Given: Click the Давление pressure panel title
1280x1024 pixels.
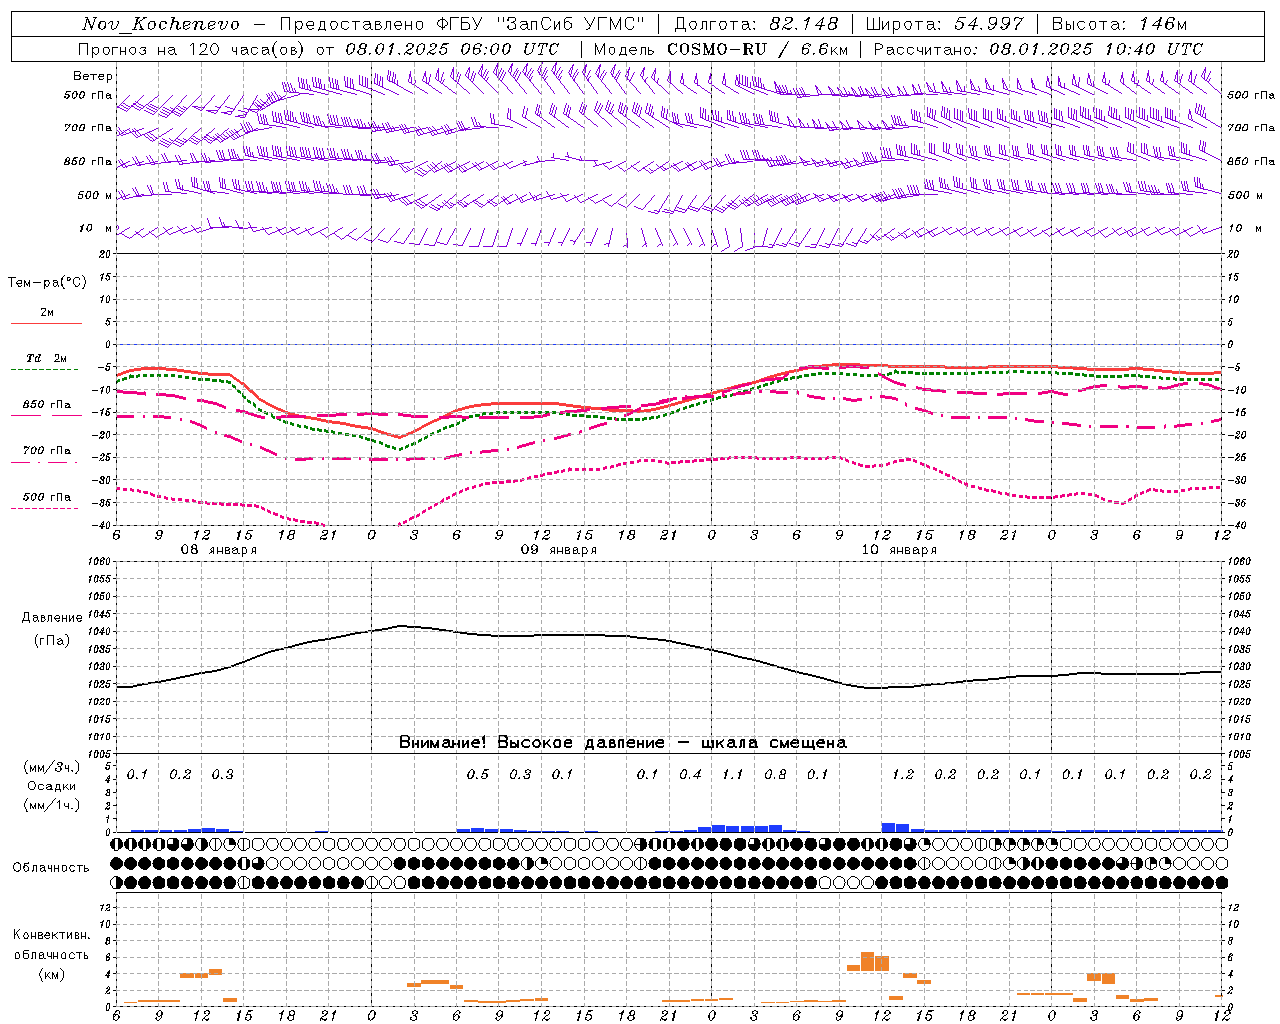Looking at the screenshot, I should pyautogui.click(x=52, y=618).
